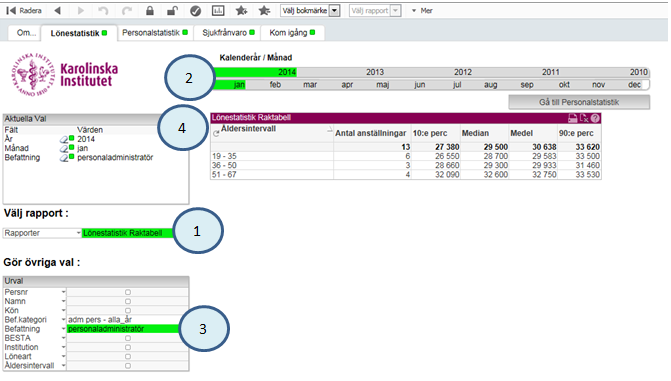Sort by Antal anställningar column header

click(372, 134)
